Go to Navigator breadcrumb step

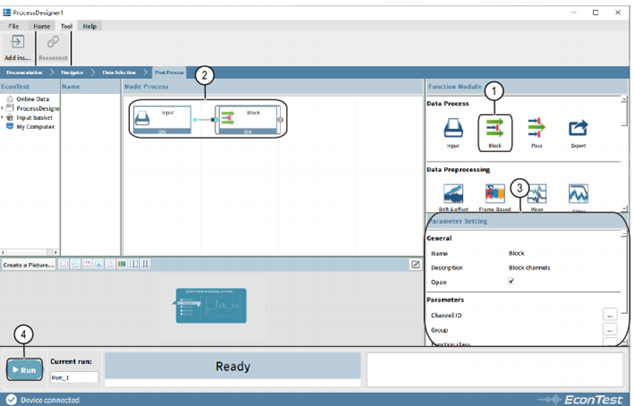click(72, 72)
